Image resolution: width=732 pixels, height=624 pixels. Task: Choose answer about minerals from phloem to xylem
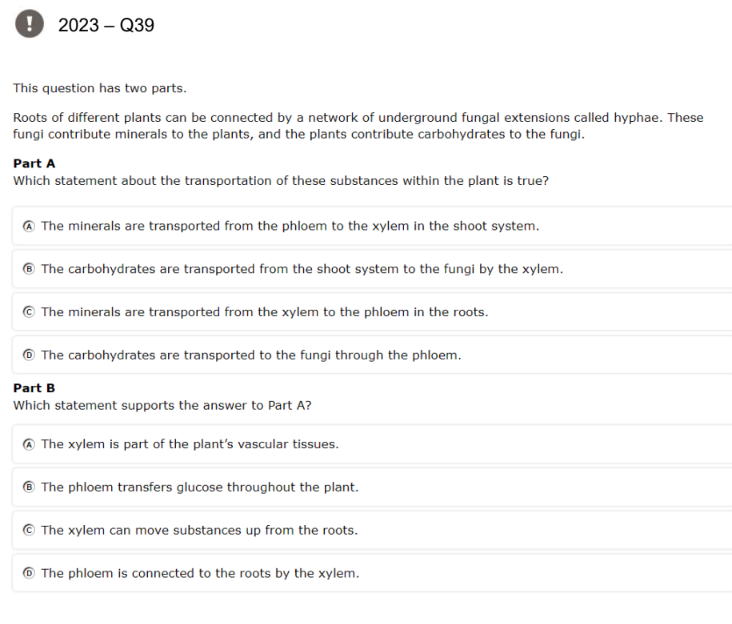[372, 226]
